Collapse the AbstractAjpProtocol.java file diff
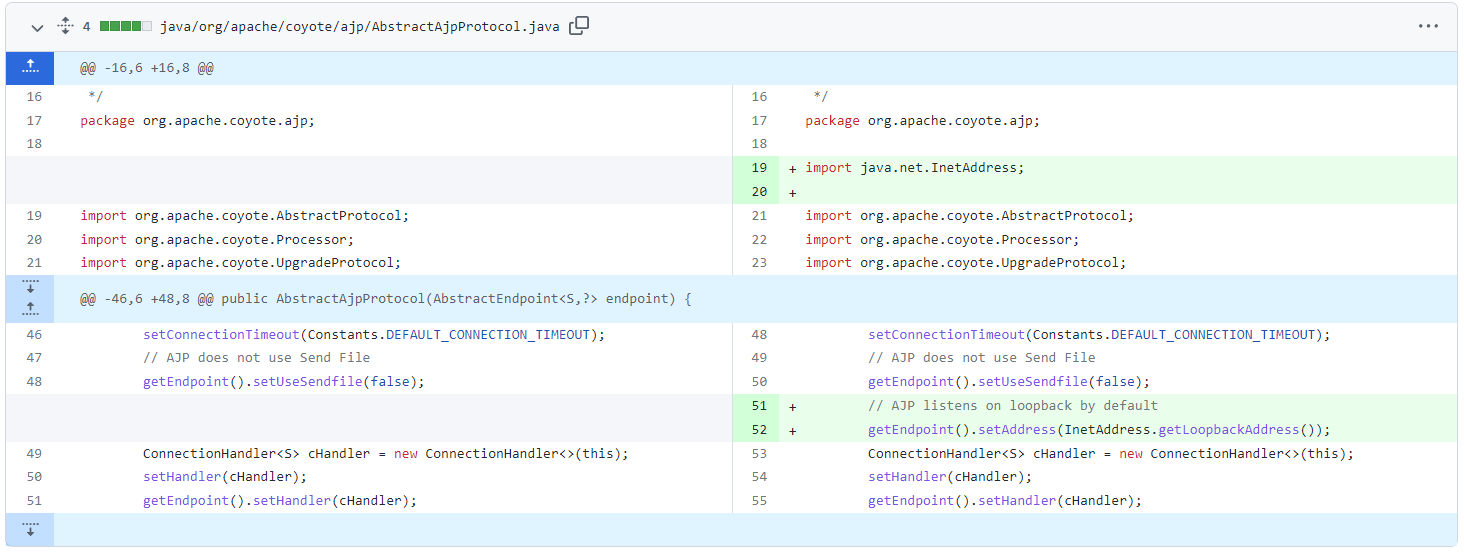 tap(37, 27)
